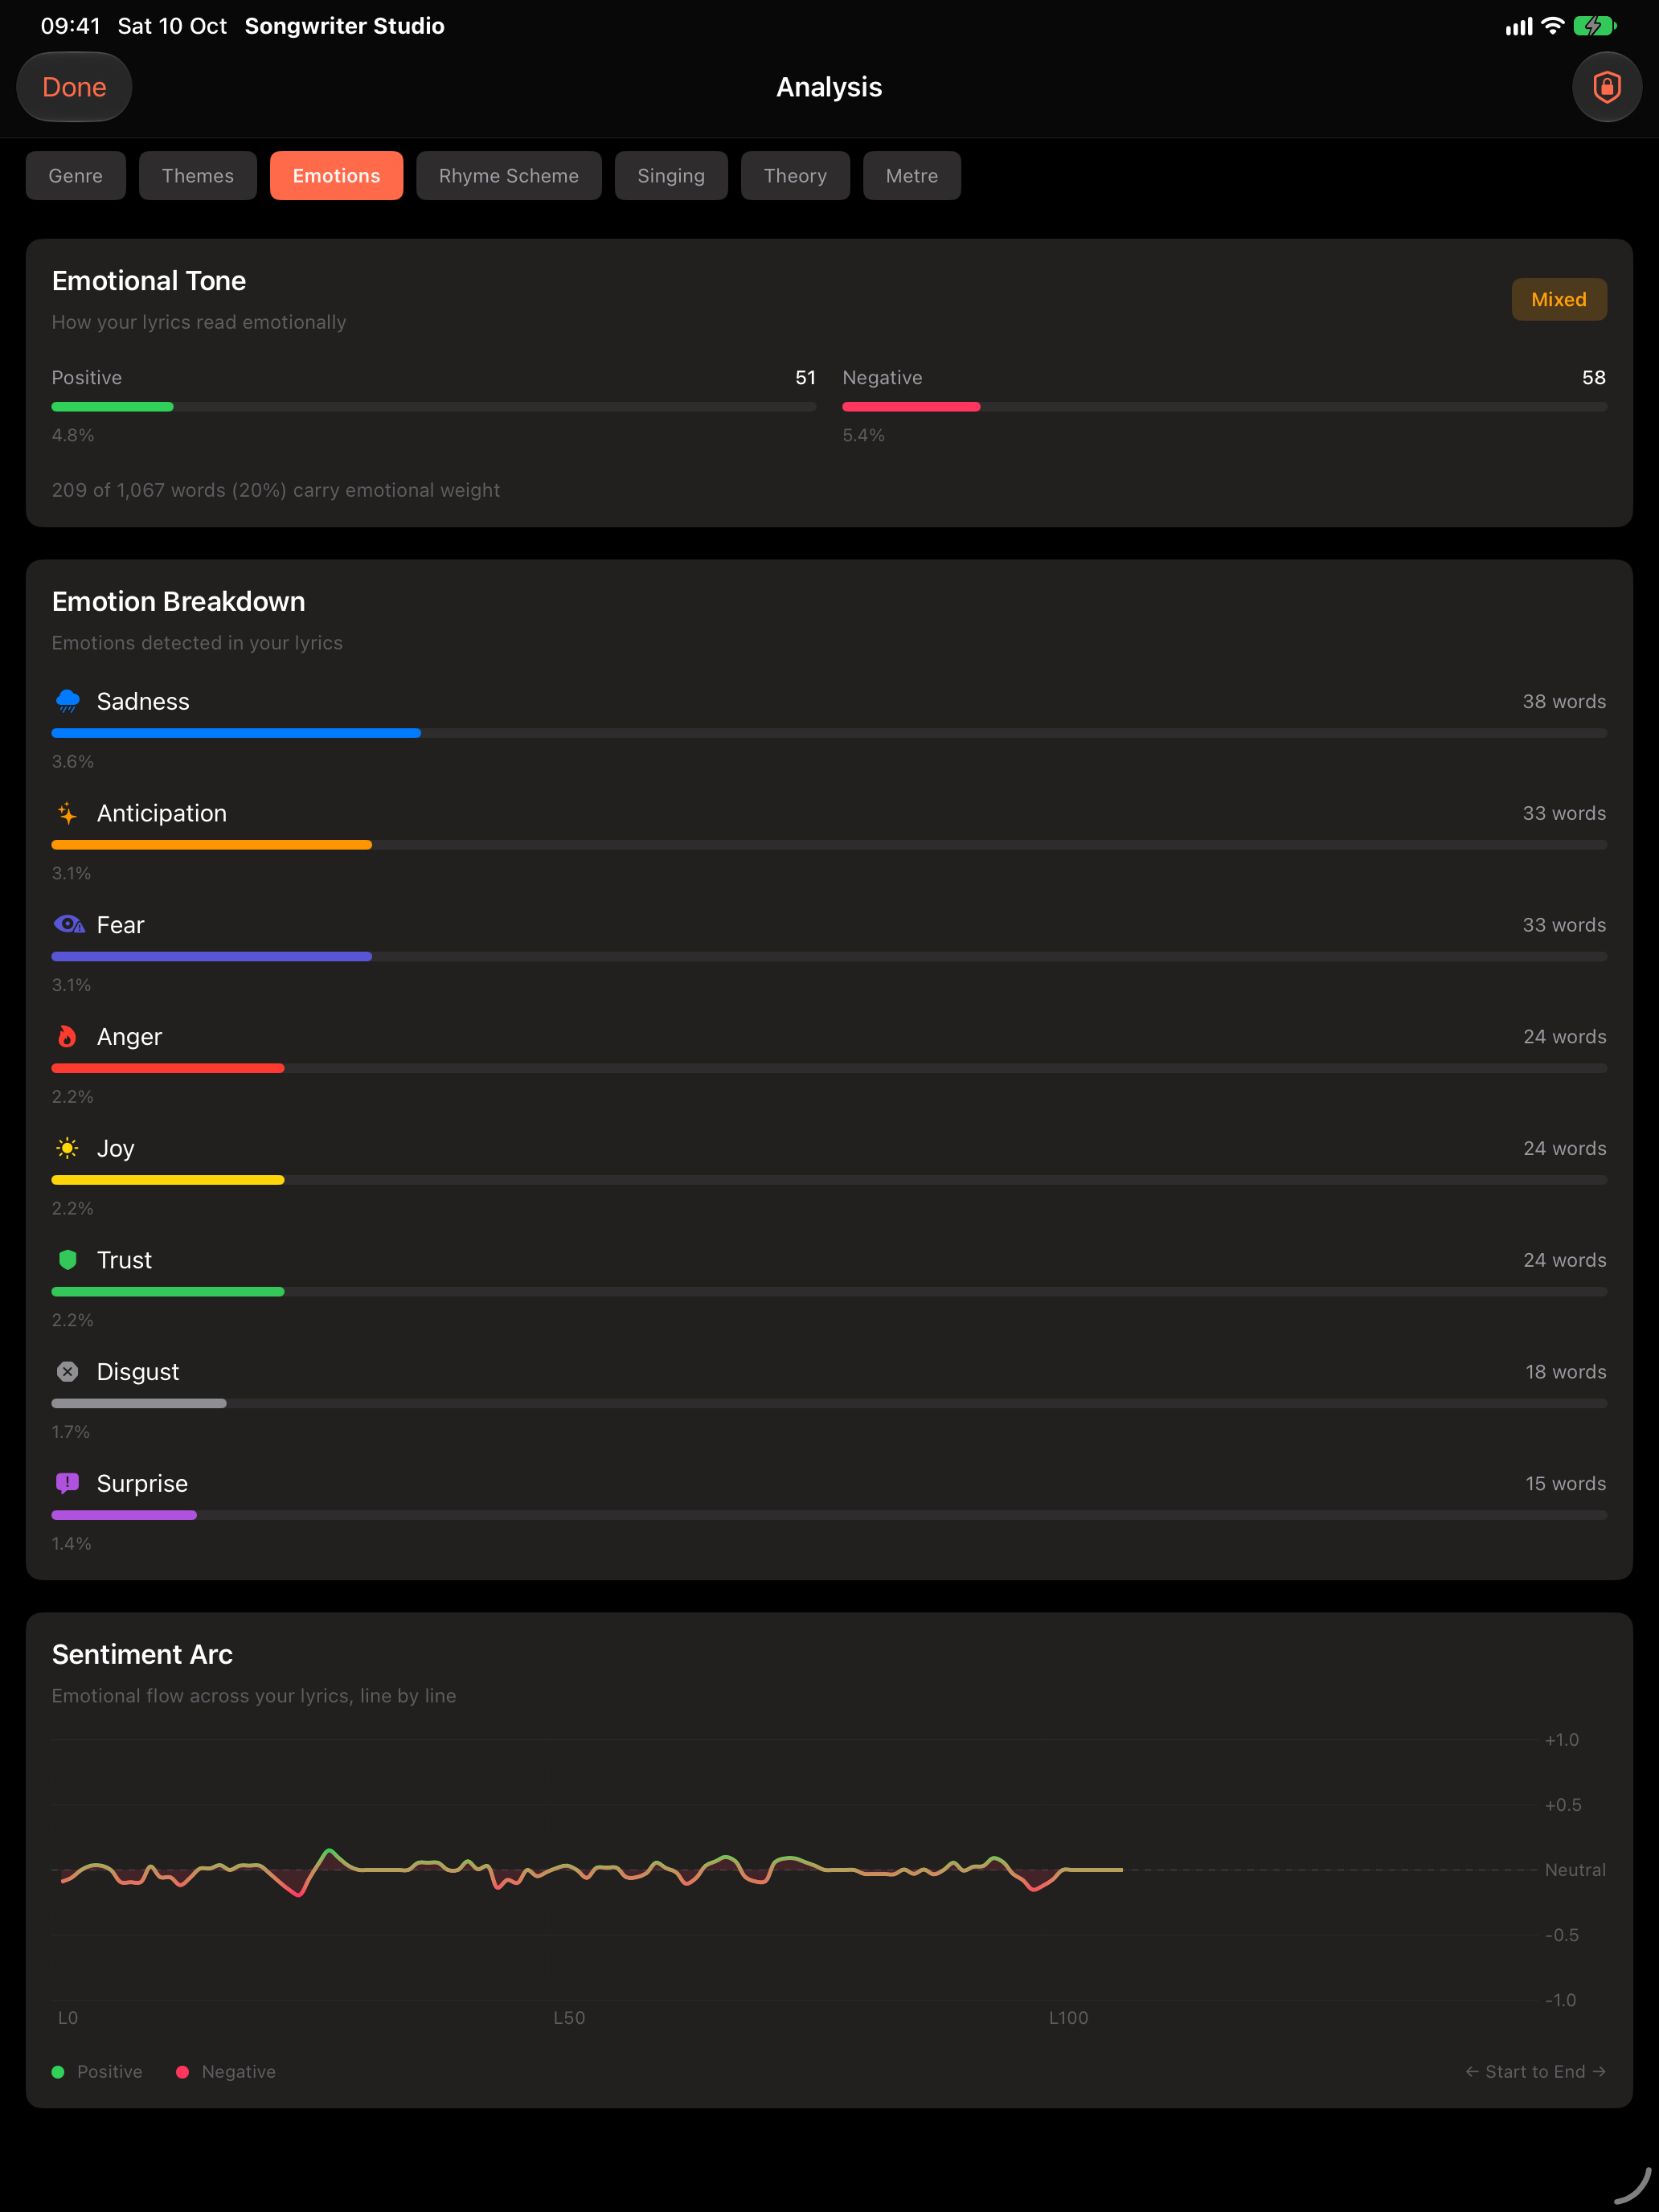Click the Songwriter Studio status bar title

click(x=345, y=26)
